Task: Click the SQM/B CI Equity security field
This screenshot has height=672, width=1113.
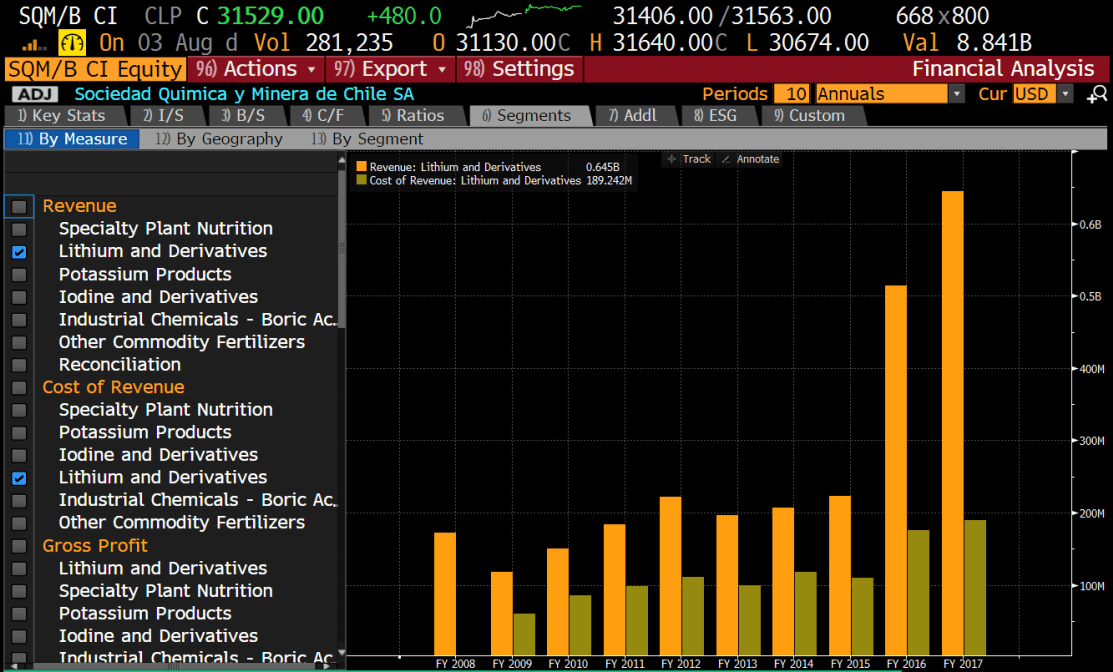Action: pos(95,69)
